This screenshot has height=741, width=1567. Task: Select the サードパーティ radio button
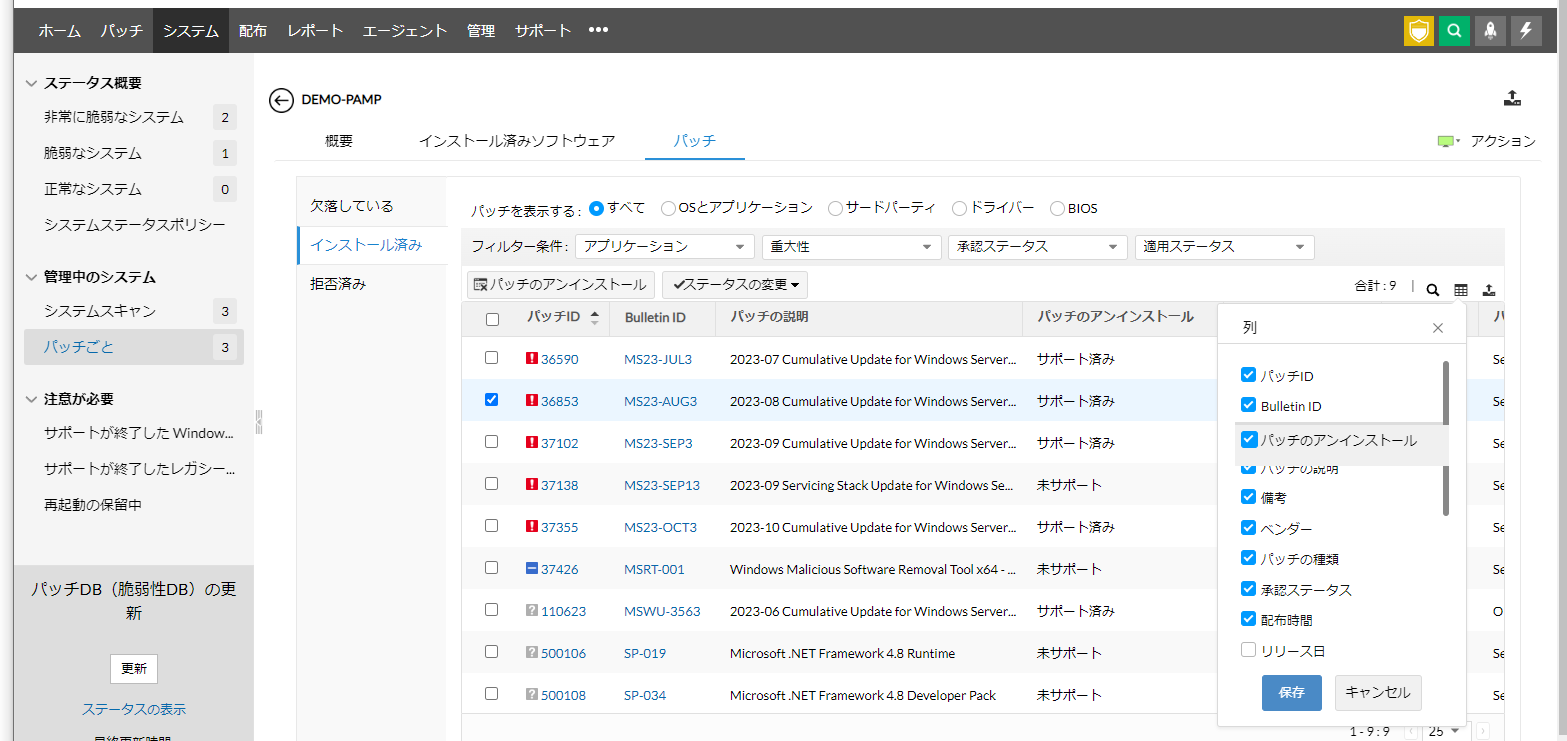[x=835, y=208]
